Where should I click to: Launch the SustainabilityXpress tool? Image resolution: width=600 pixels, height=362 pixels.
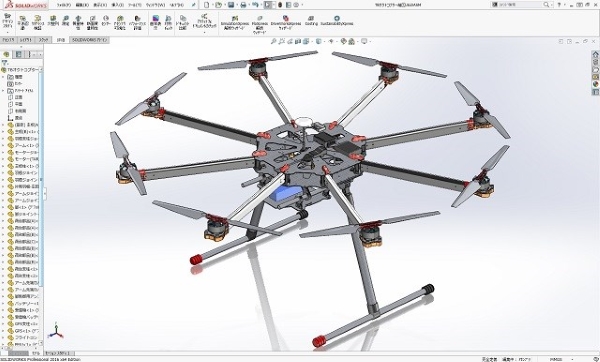tap(337, 20)
